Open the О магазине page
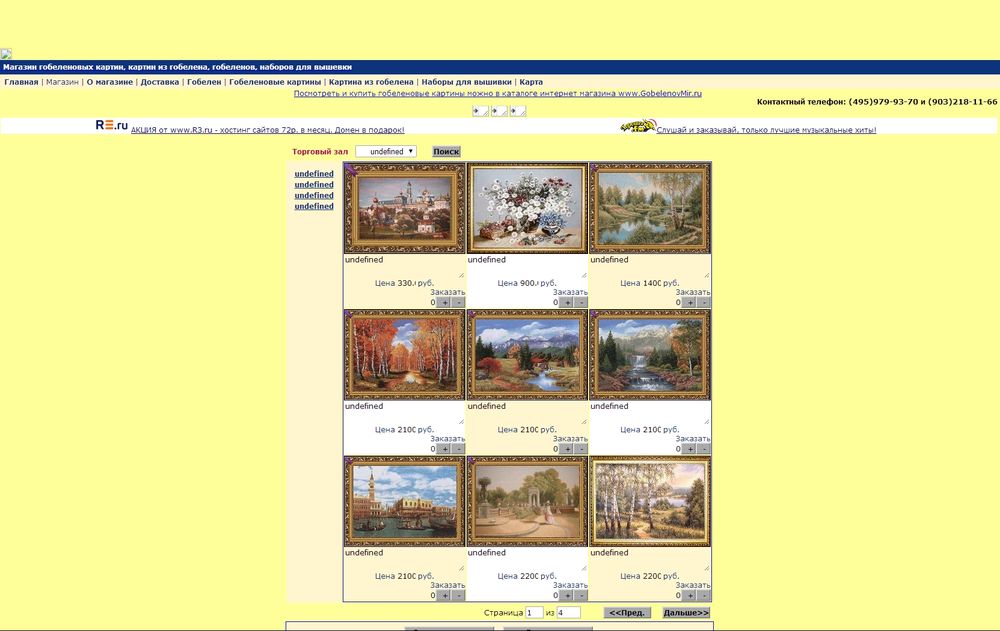 [x=110, y=82]
